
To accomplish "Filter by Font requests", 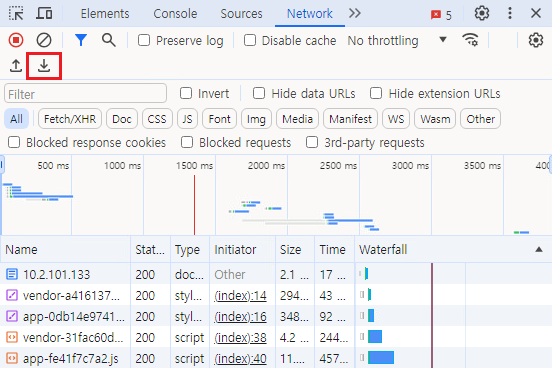I will tap(219, 119).
